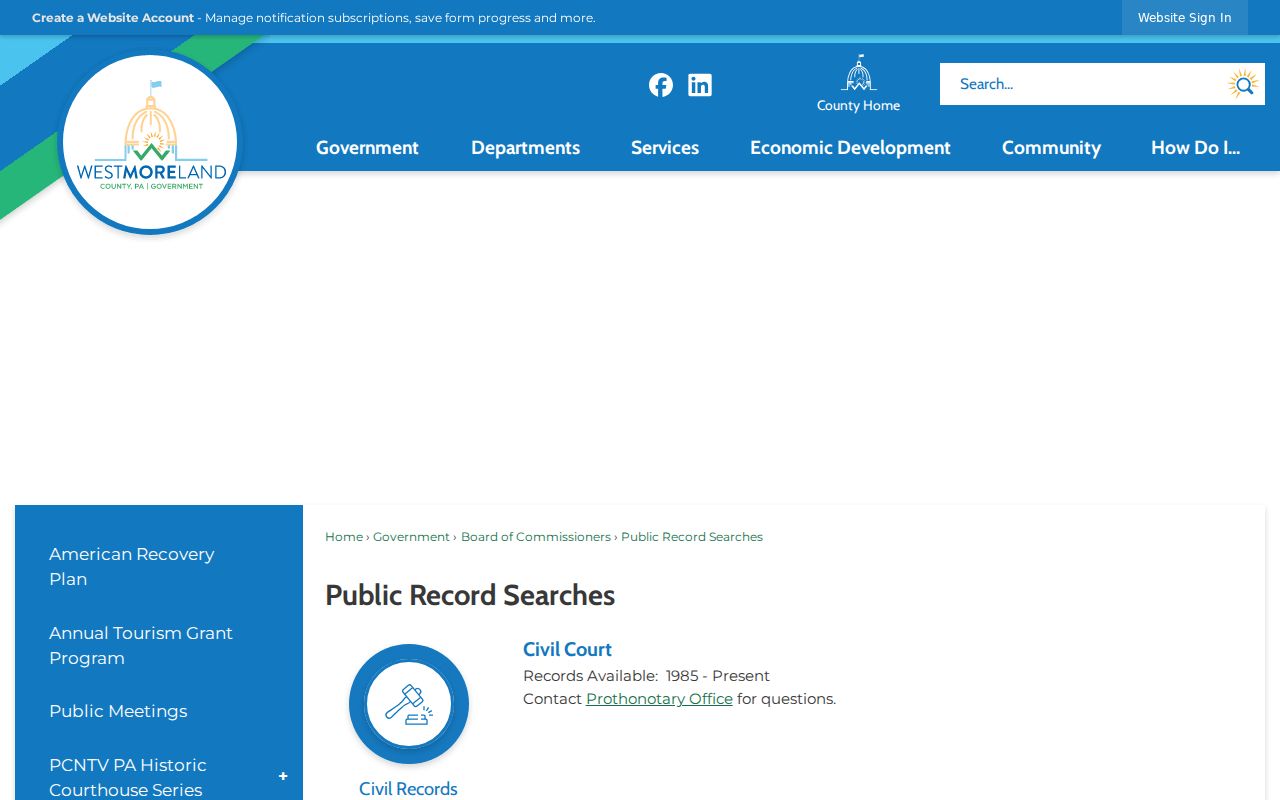This screenshot has width=1280, height=800.
Task: Open Board of Commissioners breadcrumb link
Action: [x=536, y=537]
